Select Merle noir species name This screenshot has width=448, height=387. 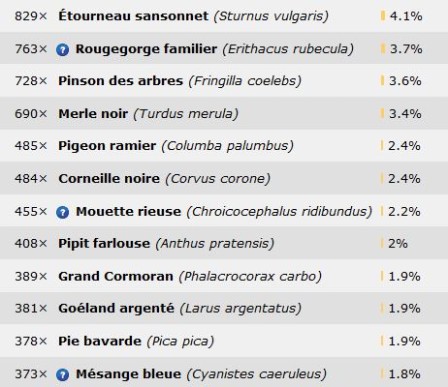93,114
